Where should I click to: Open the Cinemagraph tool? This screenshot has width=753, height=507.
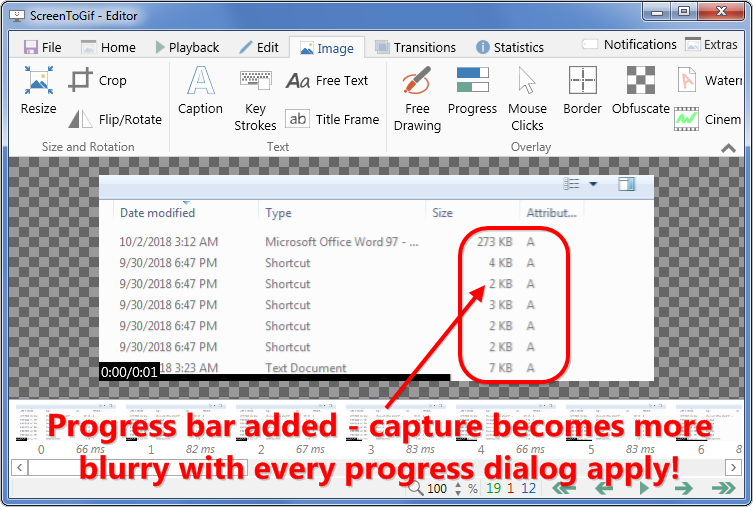(708, 119)
